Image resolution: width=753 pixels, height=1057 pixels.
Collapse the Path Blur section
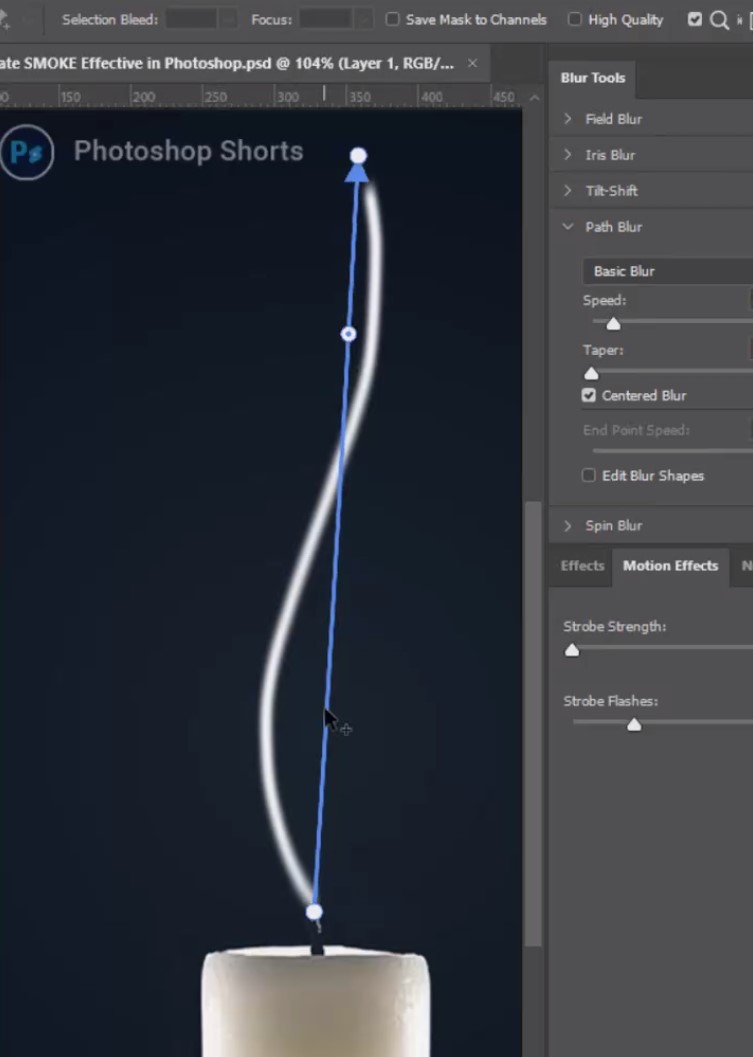pos(568,226)
